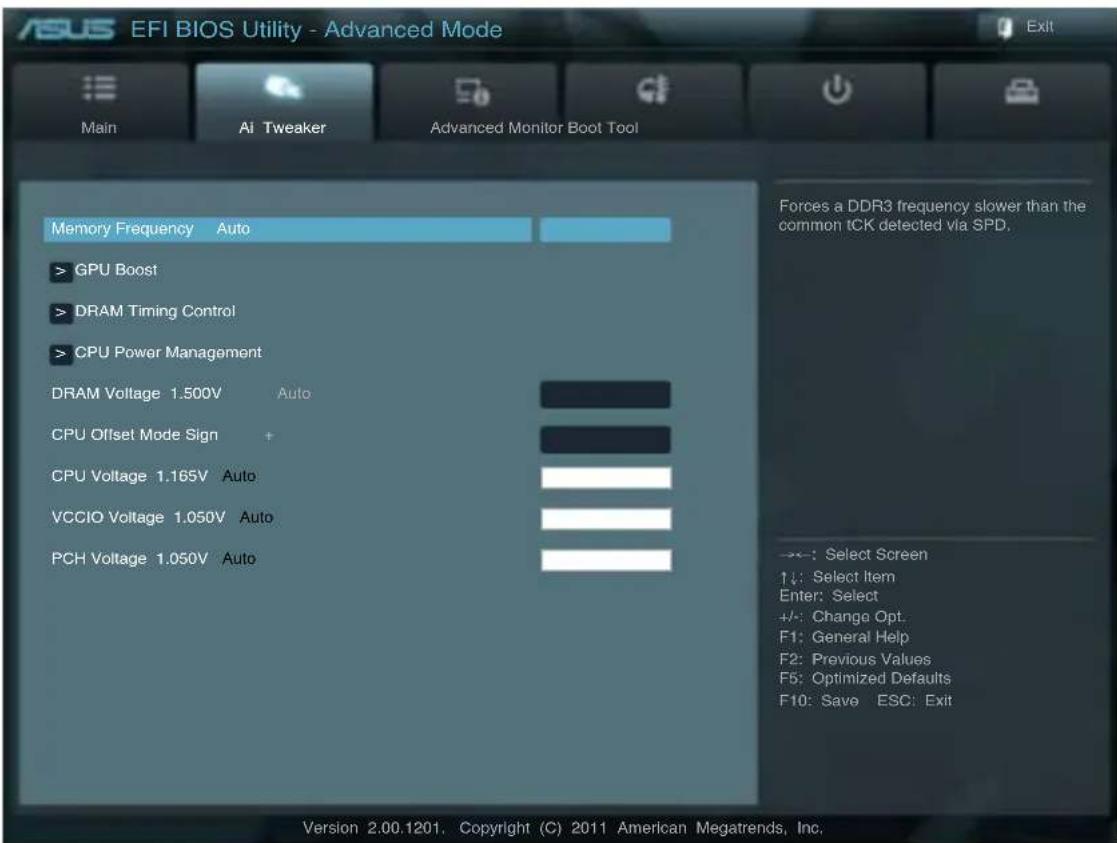Select the Advanced tab chip icon

point(472,92)
